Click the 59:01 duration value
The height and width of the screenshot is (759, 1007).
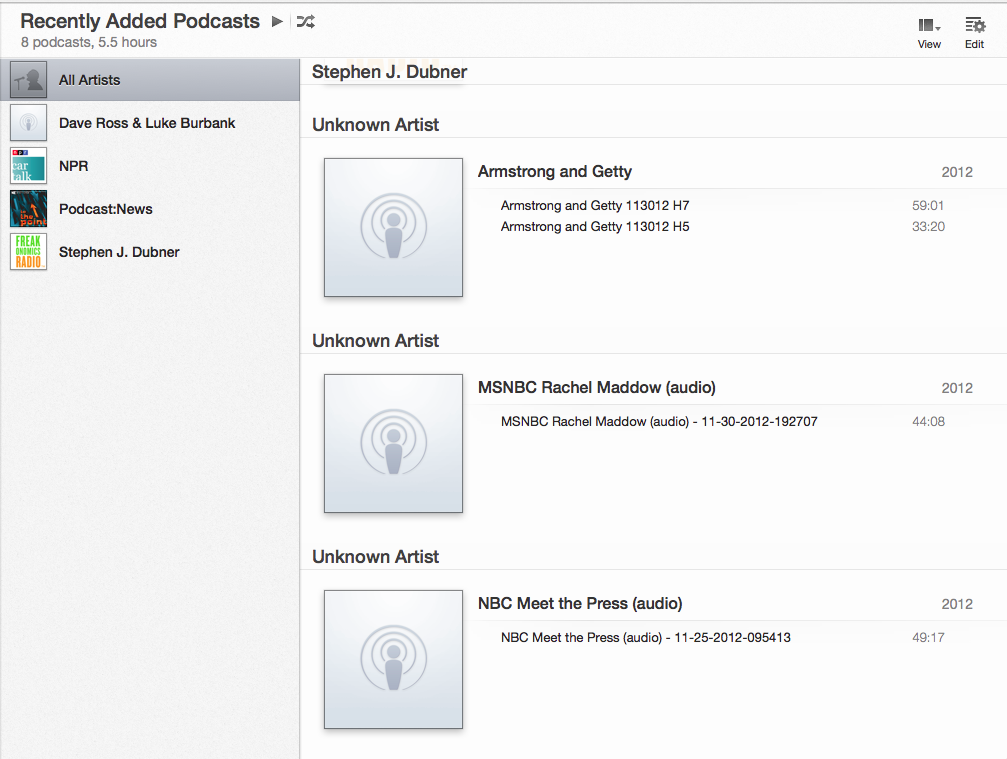928,205
